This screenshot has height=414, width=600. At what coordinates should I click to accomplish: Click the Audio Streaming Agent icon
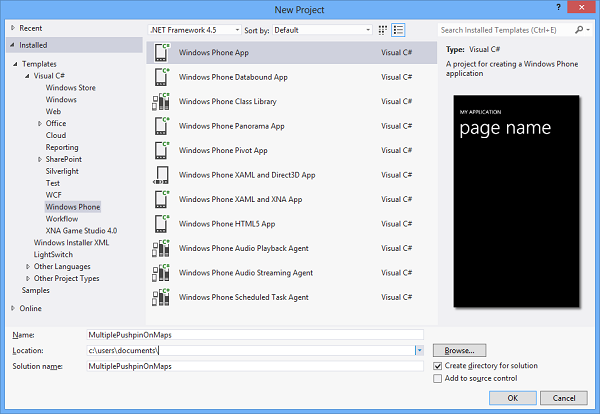click(x=161, y=273)
